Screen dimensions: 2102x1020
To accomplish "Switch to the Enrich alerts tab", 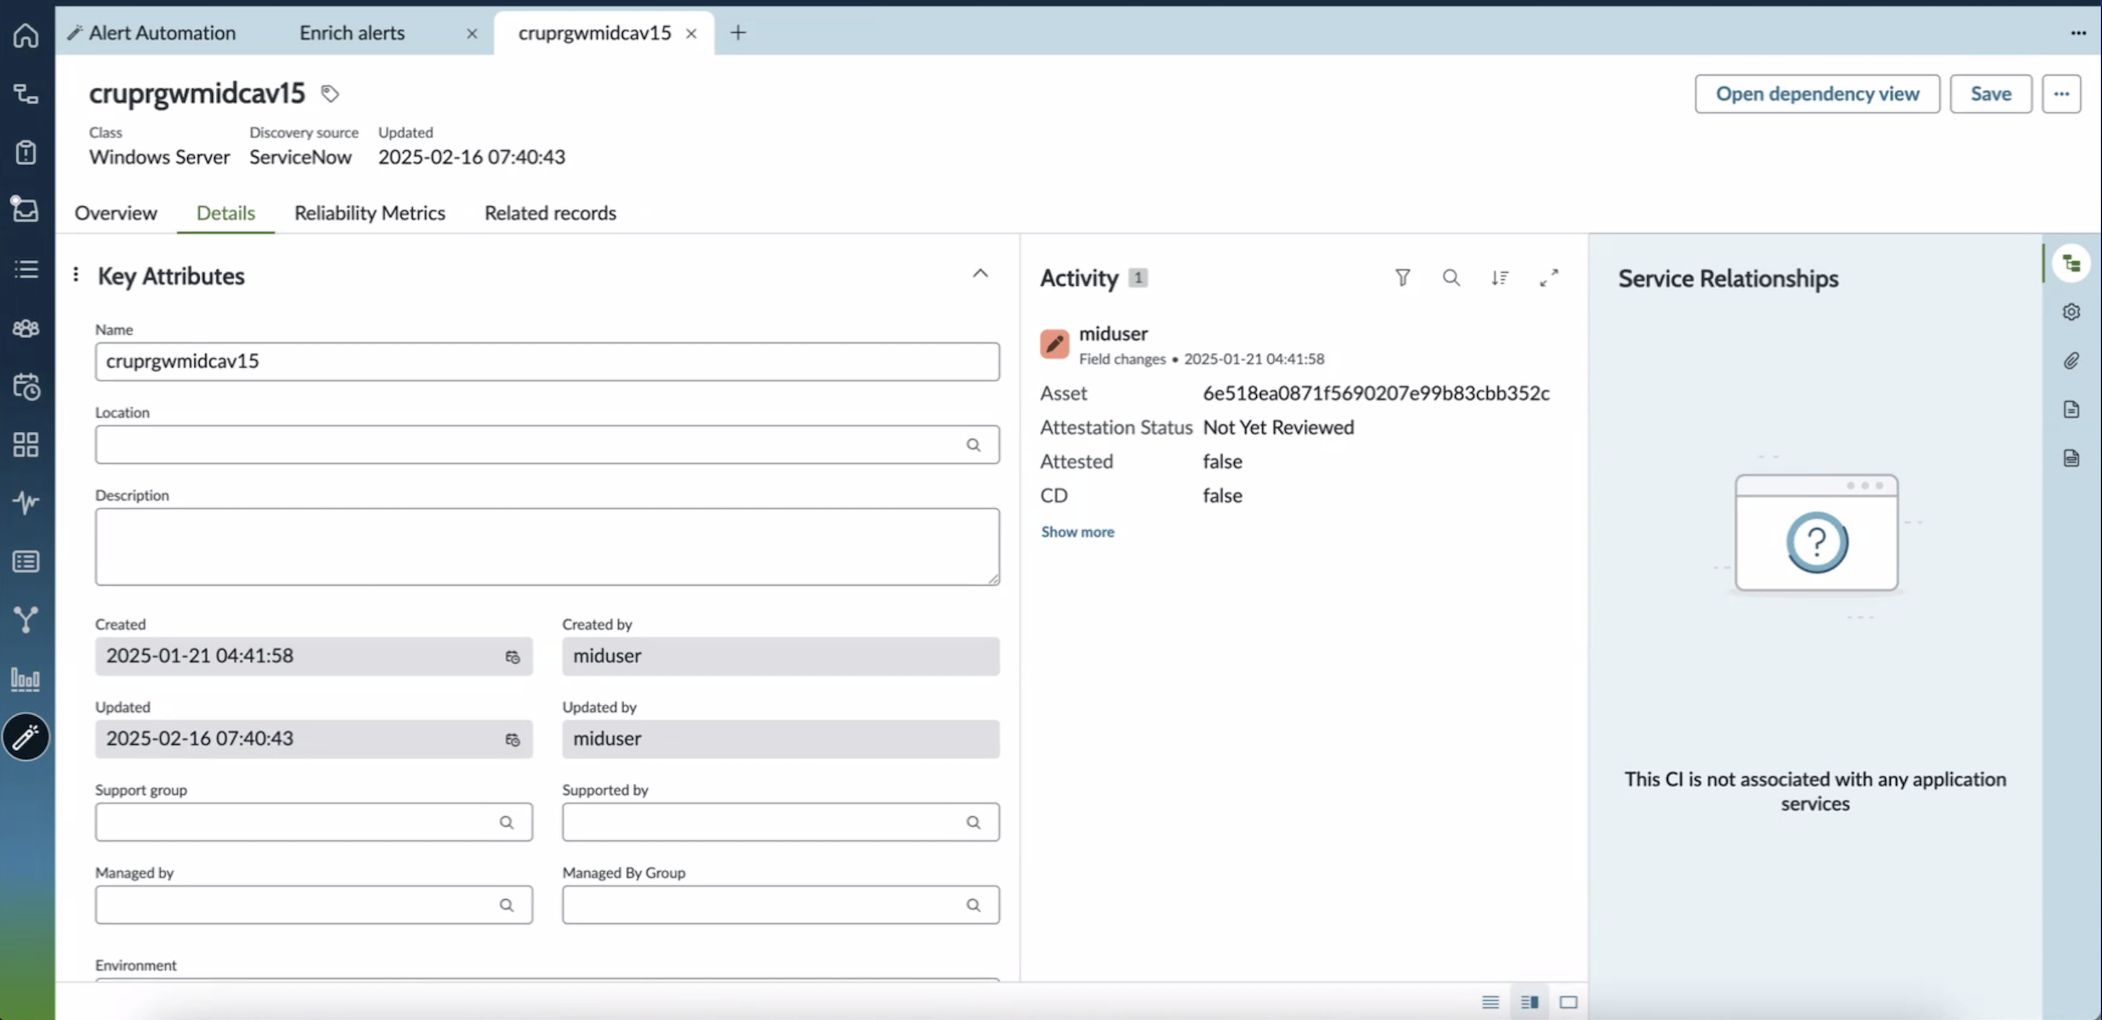I will point(352,33).
